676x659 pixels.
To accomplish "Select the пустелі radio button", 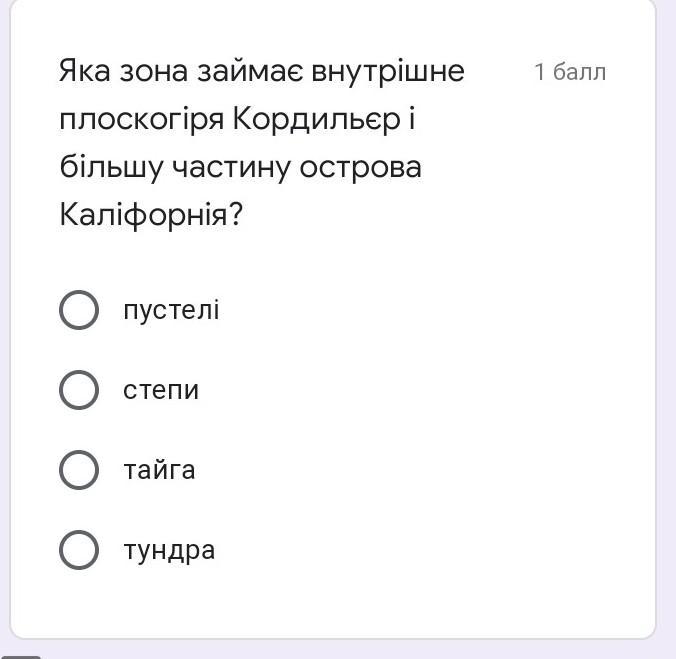I will pos(79,310).
